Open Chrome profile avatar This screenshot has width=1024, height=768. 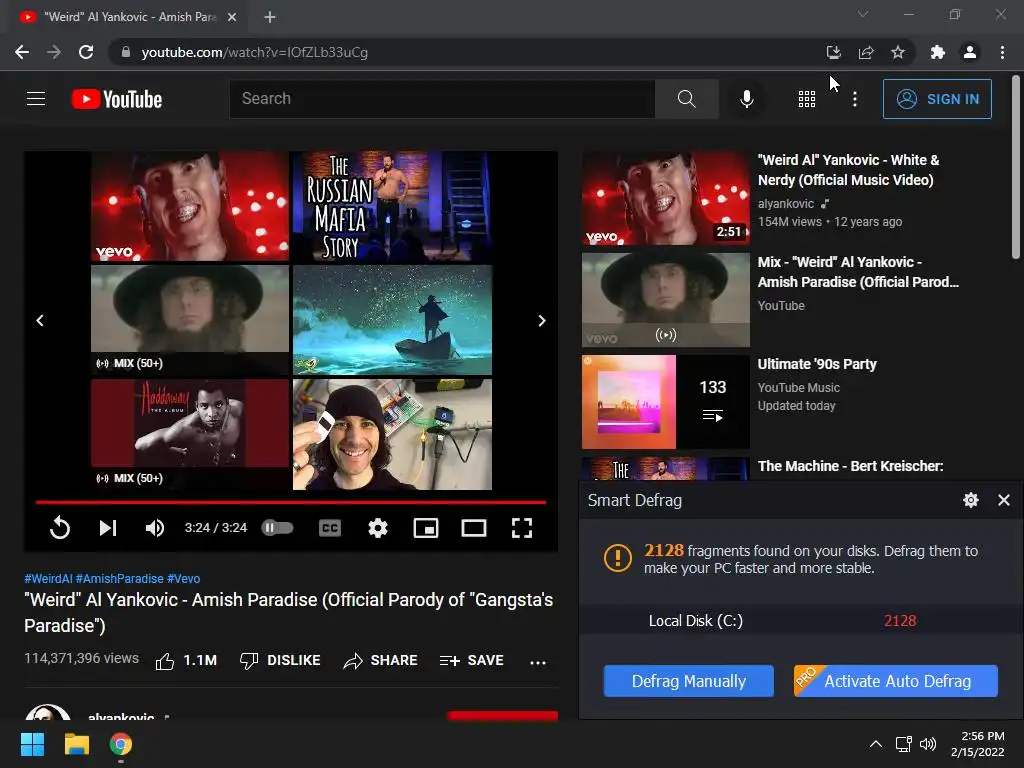970,52
